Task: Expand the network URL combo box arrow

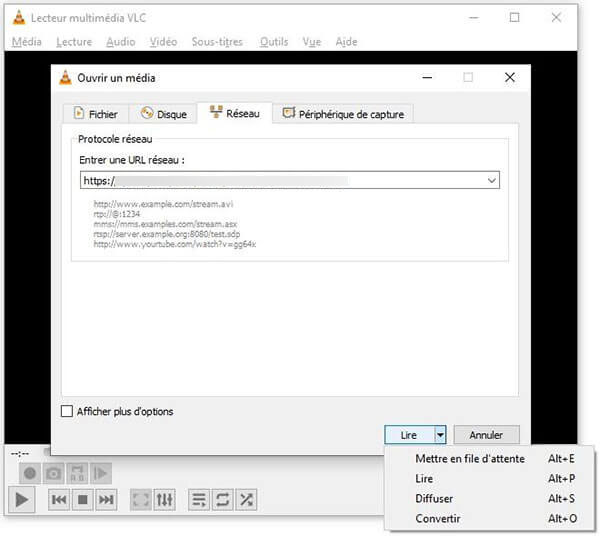Action: coord(492,181)
